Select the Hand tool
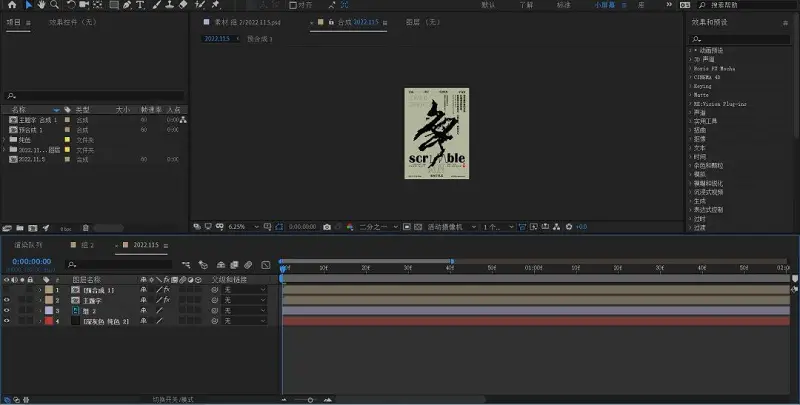The height and width of the screenshot is (405, 800). [x=41, y=5]
